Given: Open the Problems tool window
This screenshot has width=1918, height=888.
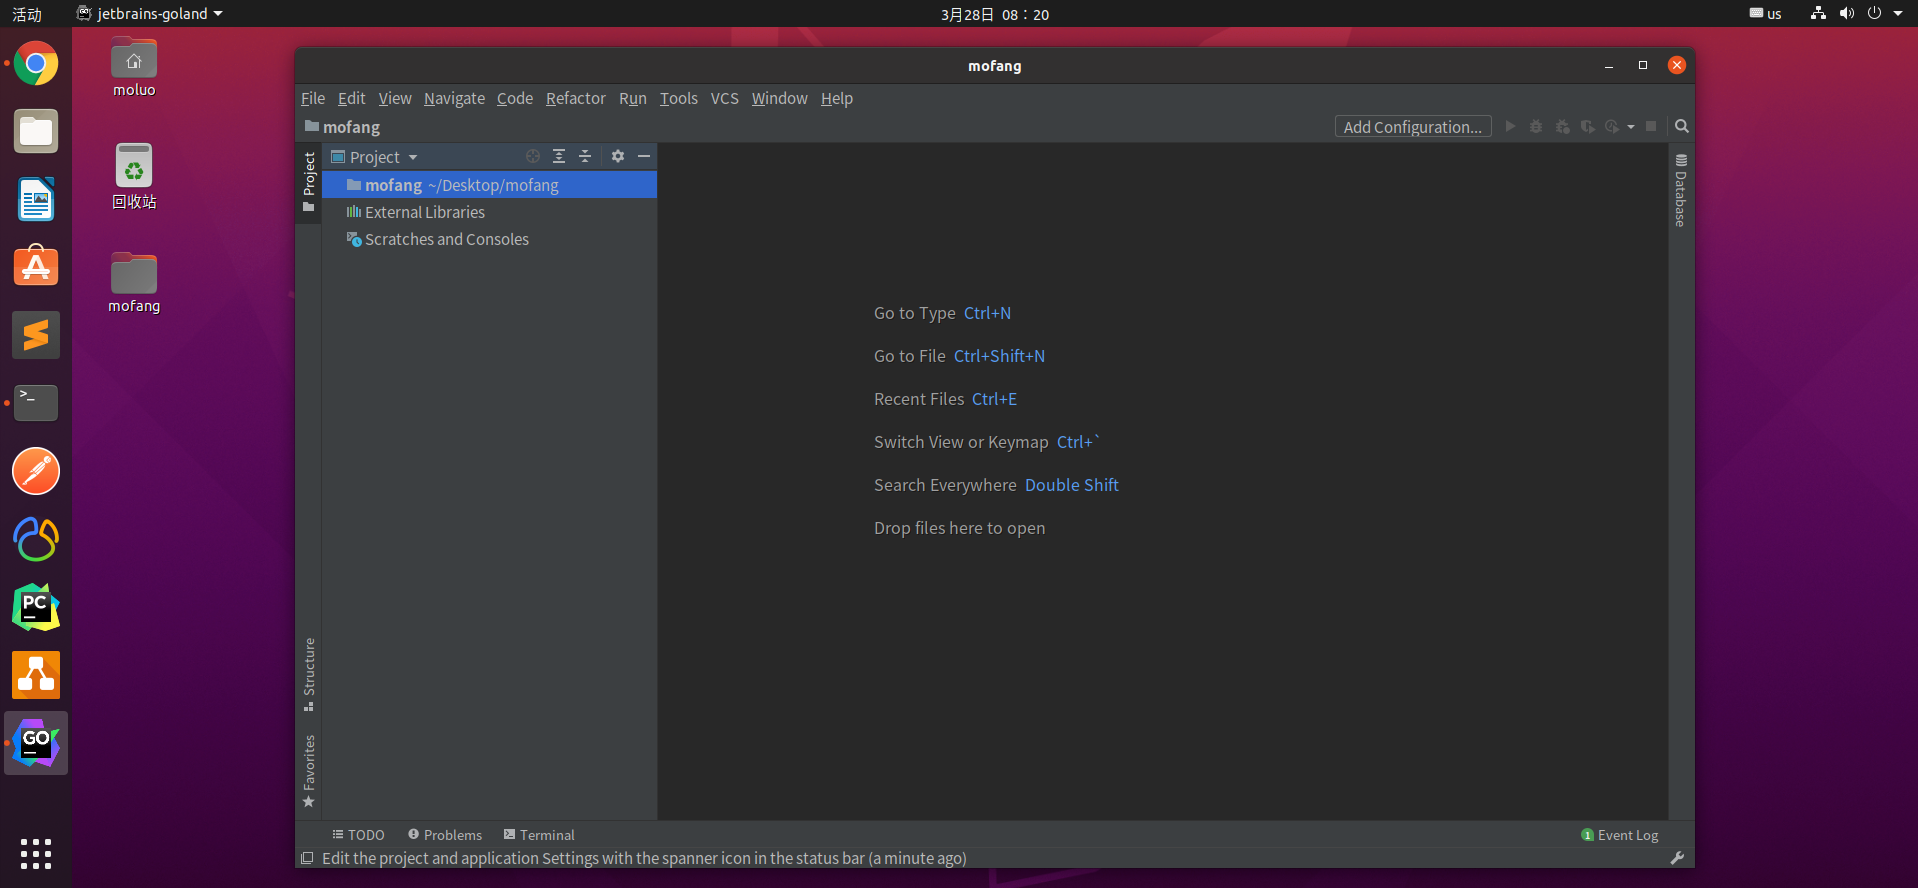Looking at the screenshot, I should [445, 835].
